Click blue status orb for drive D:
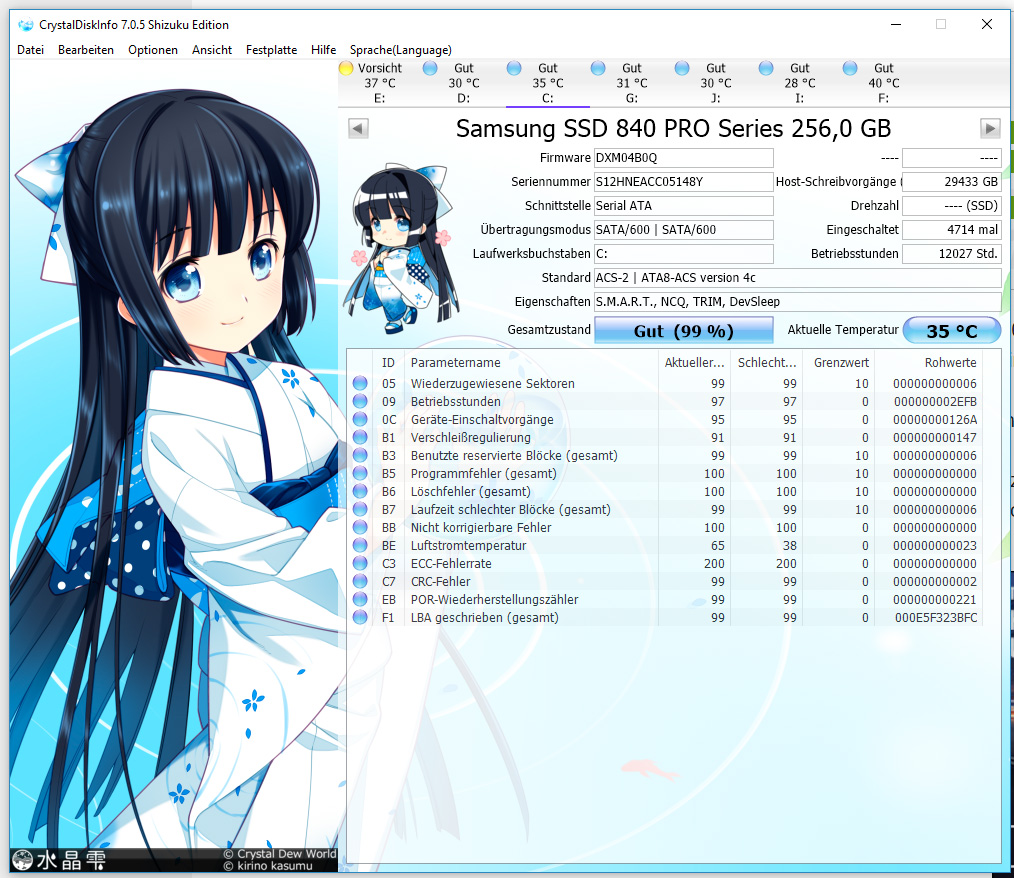This screenshot has width=1014, height=878. tap(430, 68)
